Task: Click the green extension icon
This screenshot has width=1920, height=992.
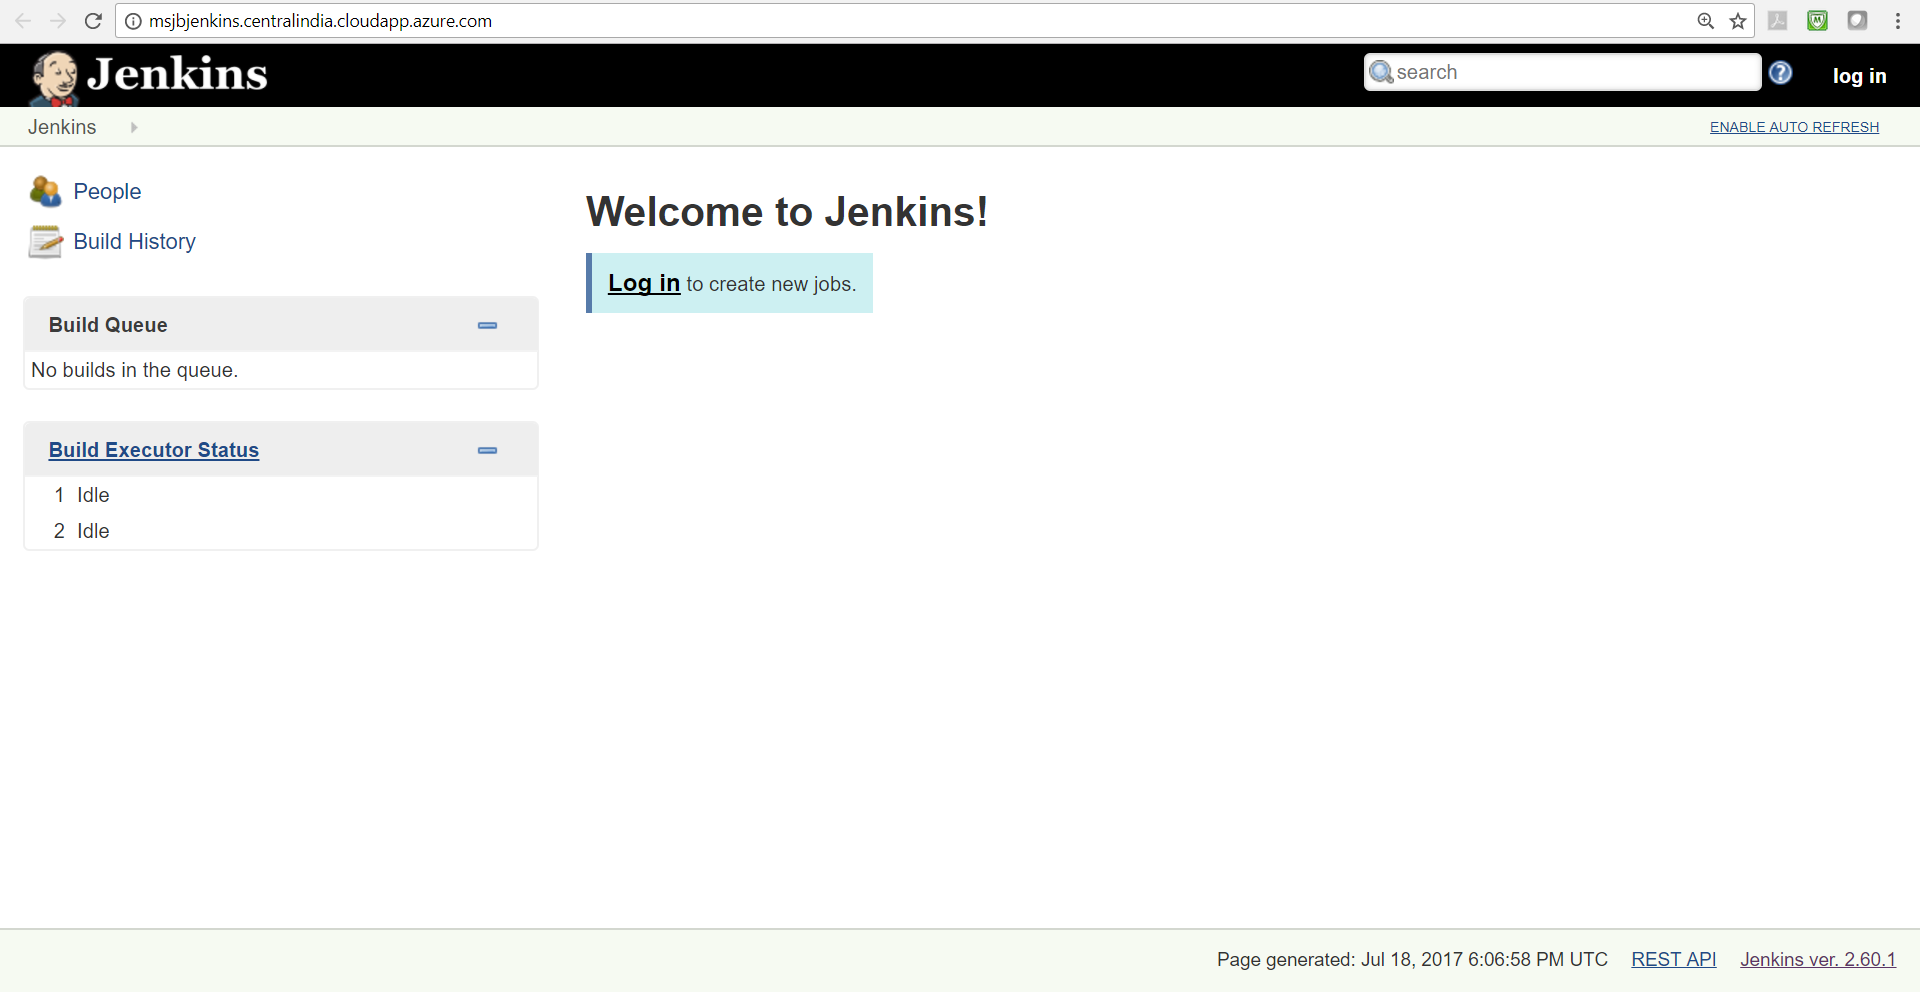Action: tap(1817, 20)
